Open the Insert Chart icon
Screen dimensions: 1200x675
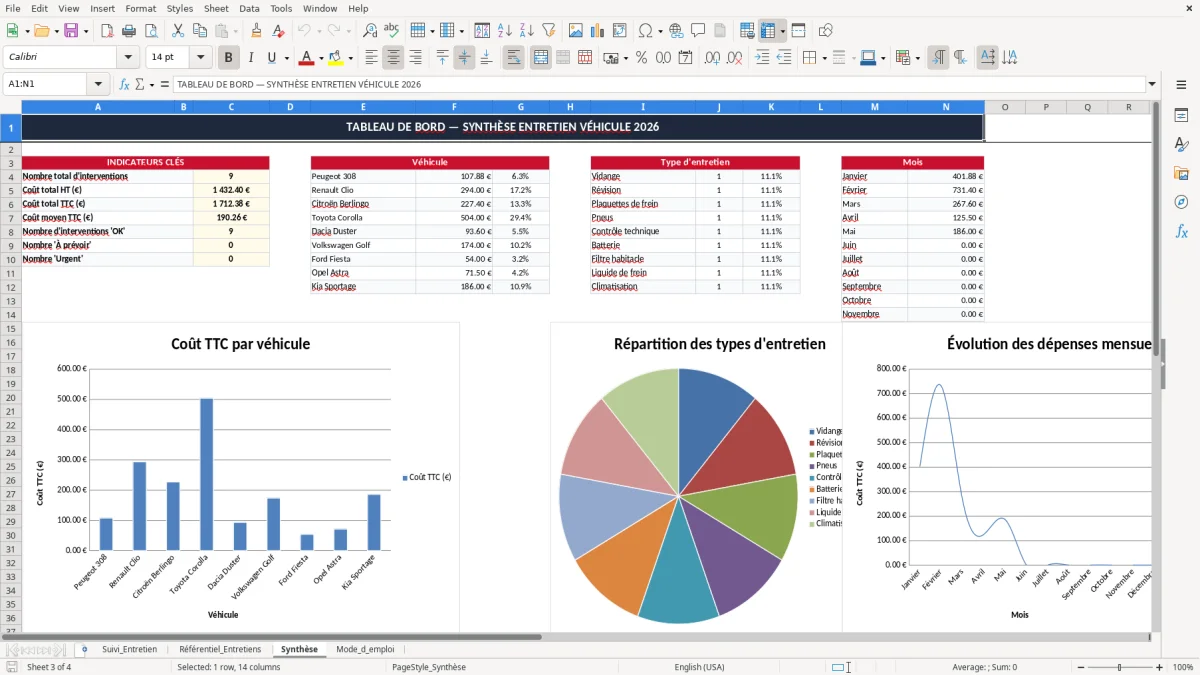[598, 31]
